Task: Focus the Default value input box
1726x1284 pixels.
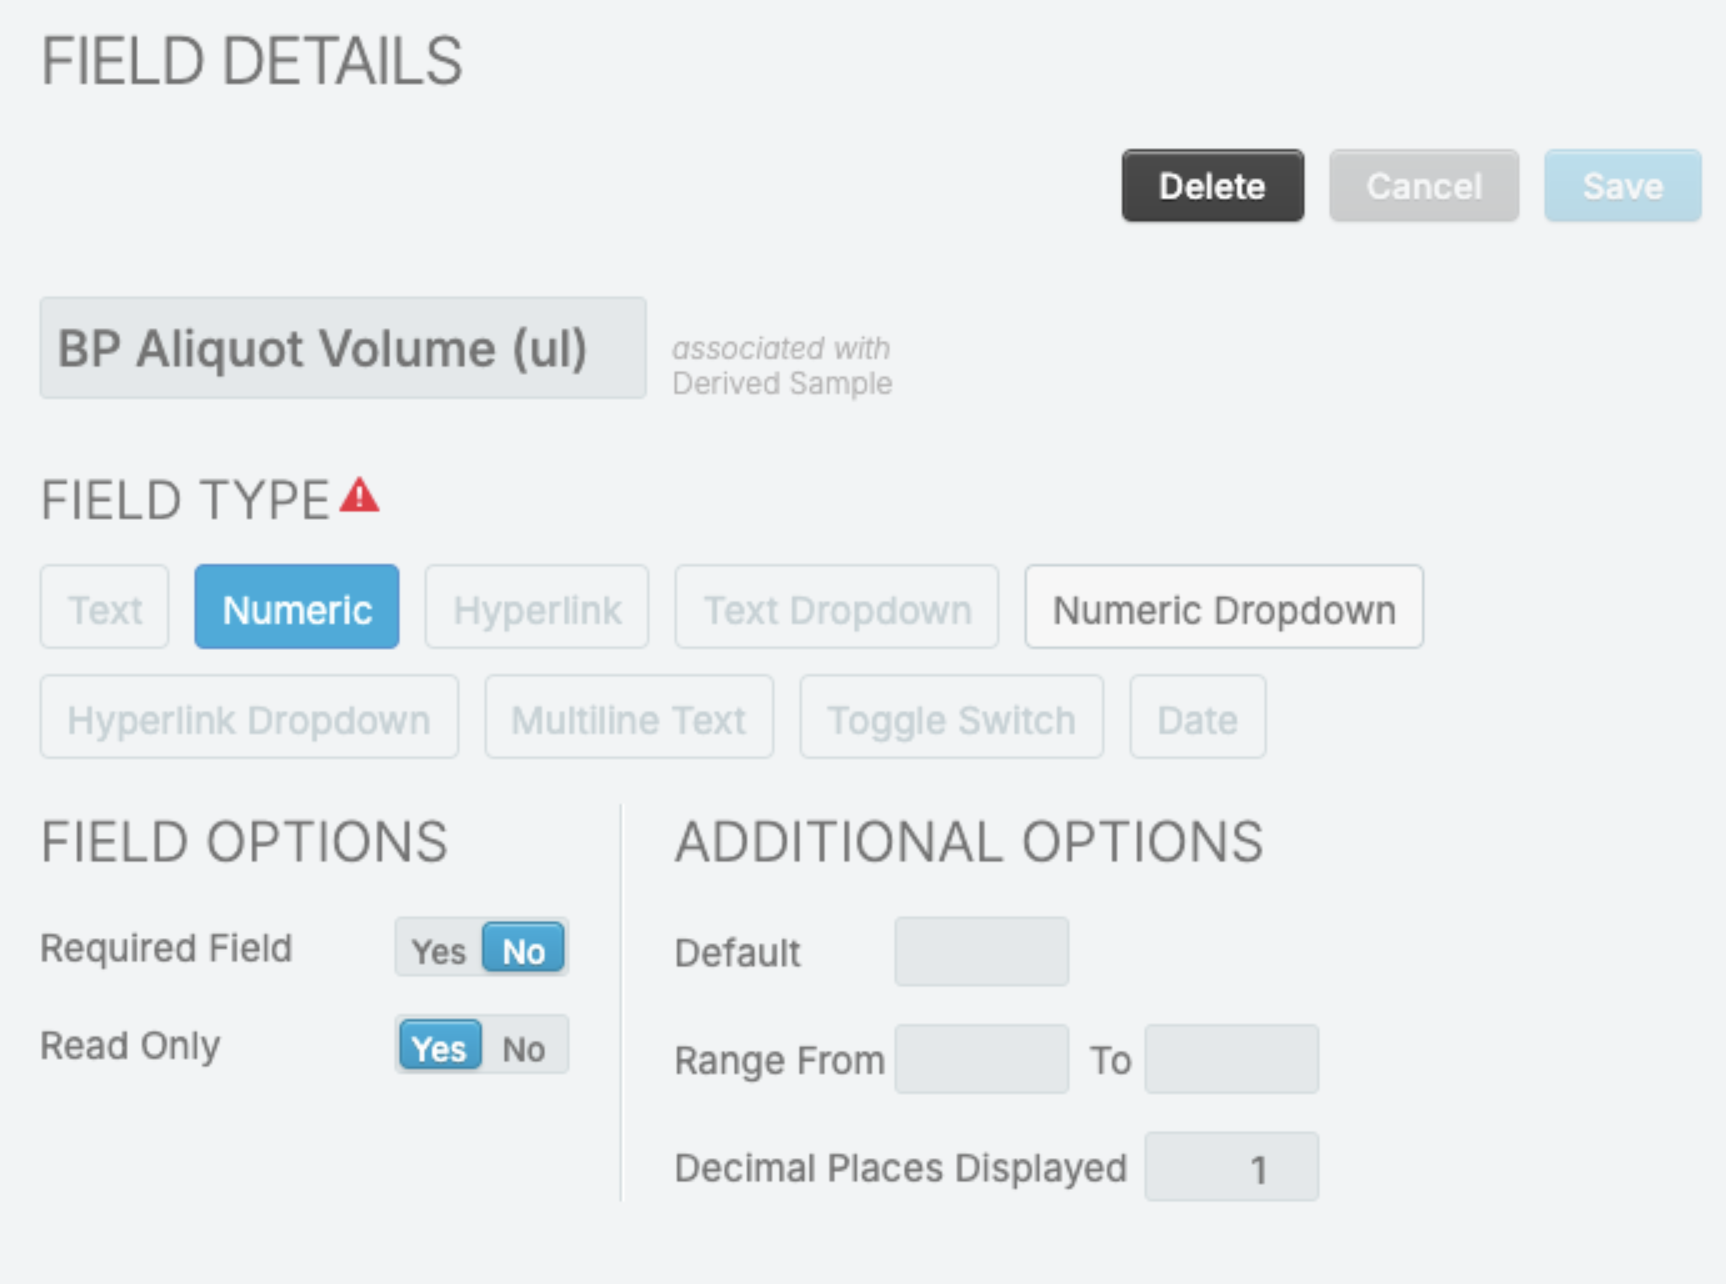Action: [x=981, y=952]
